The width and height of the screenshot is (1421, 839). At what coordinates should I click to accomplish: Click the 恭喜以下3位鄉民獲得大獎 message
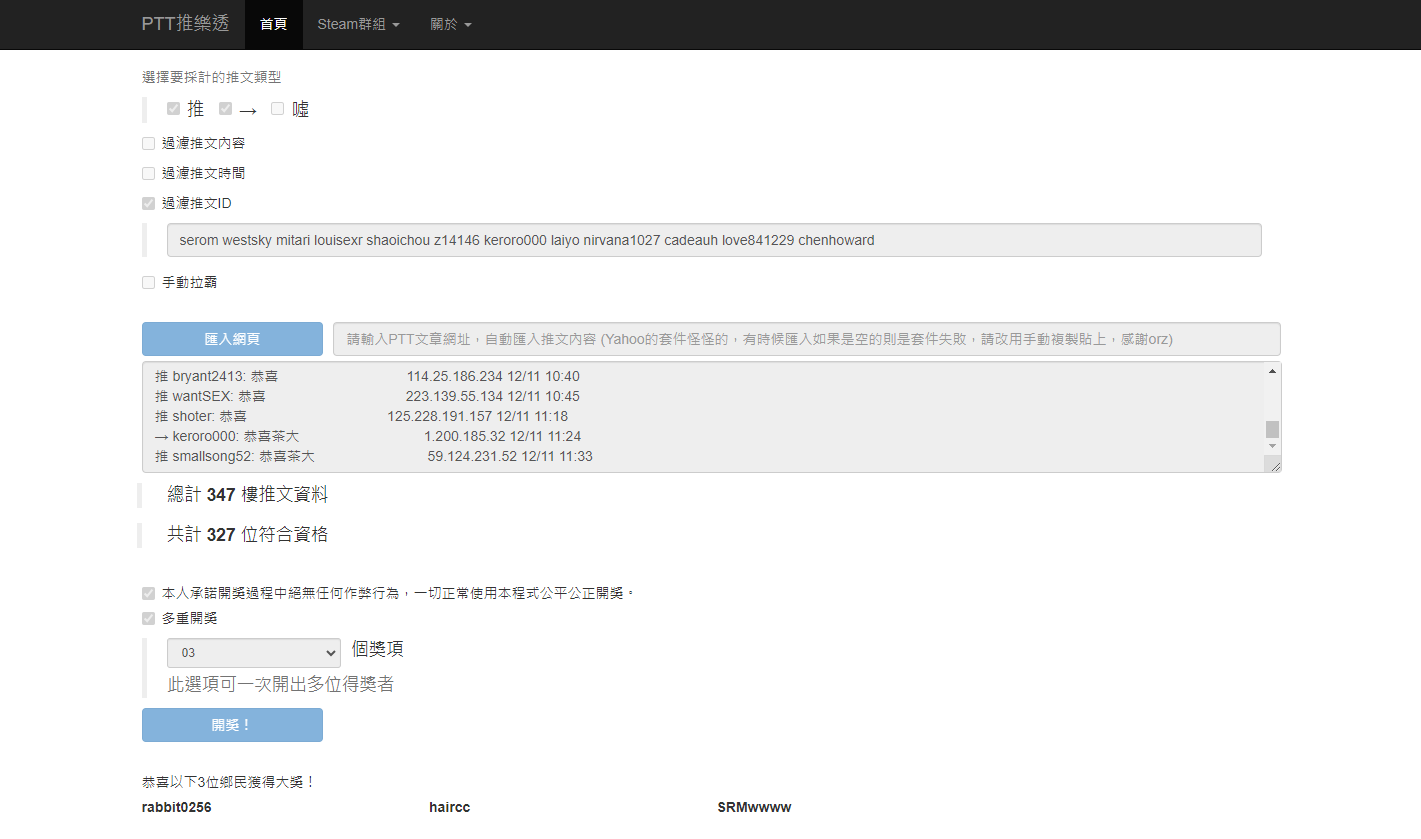click(x=229, y=782)
